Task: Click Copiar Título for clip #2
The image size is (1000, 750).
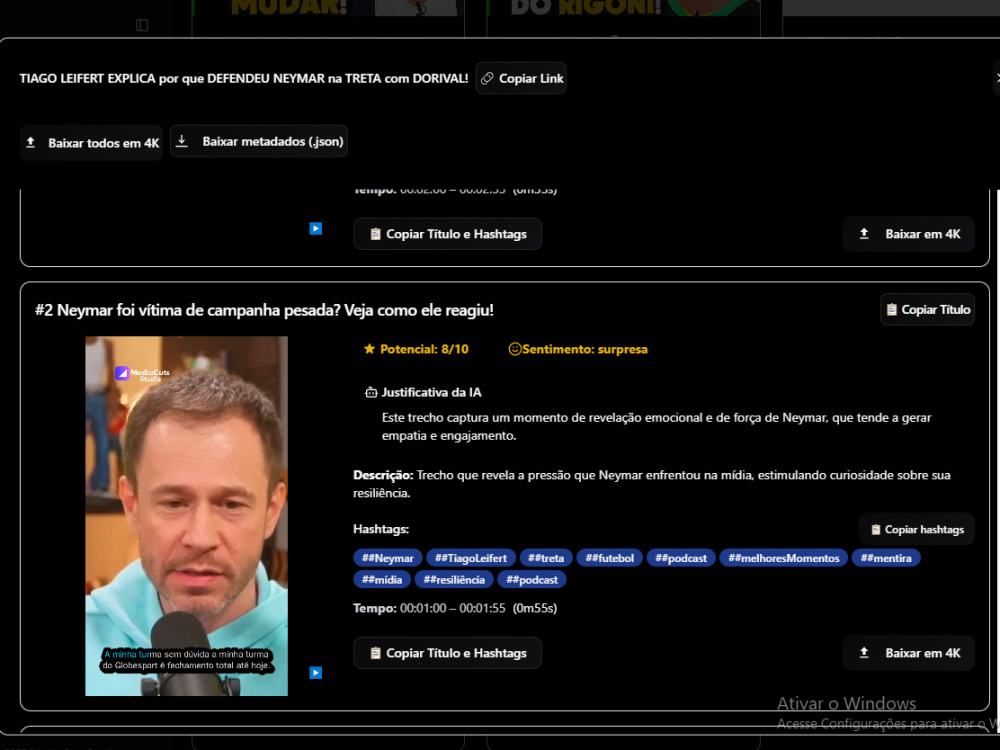Action: (x=927, y=310)
